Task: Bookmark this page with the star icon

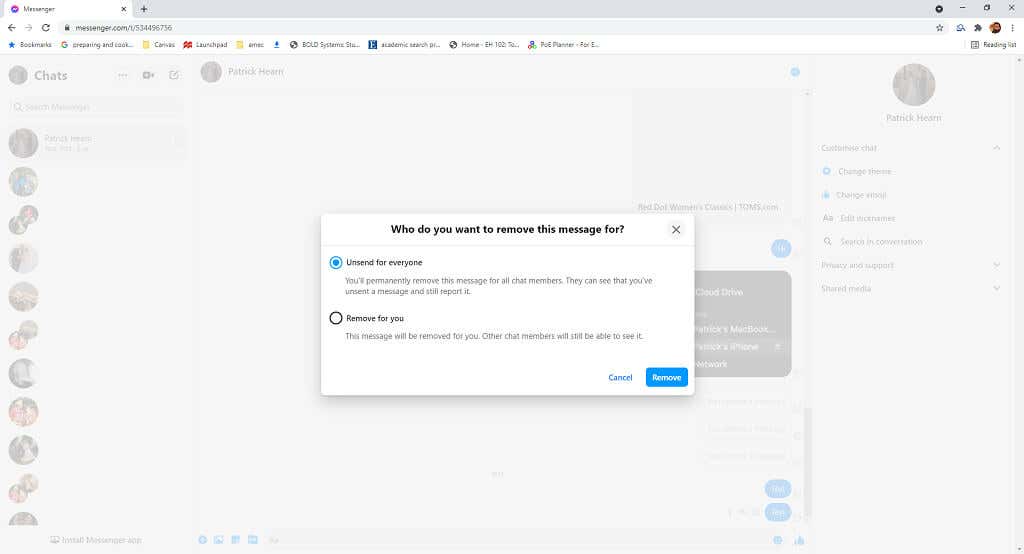Action: [939, 28]
